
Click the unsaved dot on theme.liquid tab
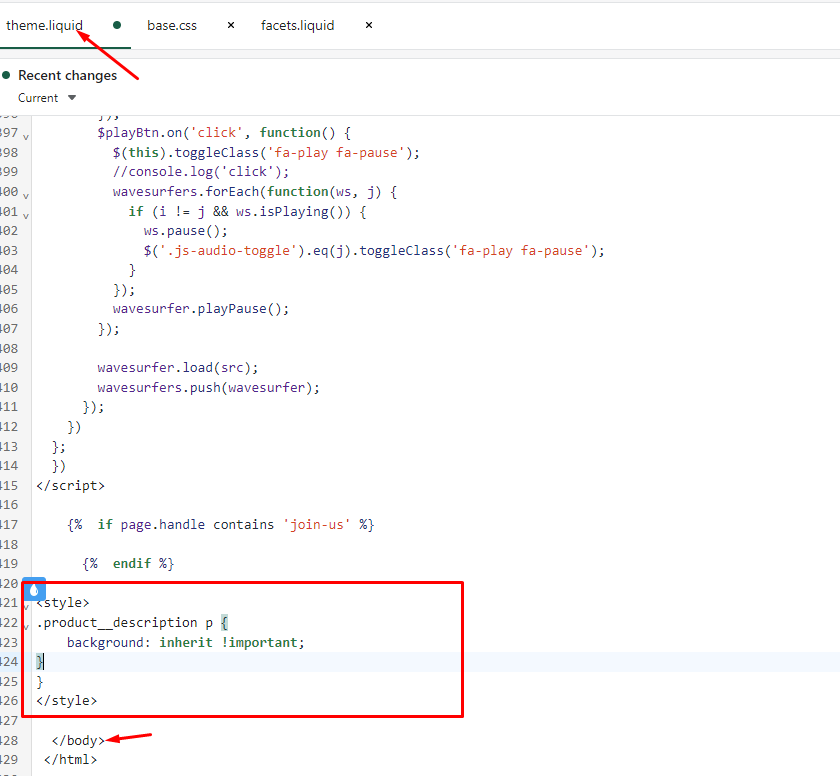point(117,25)
